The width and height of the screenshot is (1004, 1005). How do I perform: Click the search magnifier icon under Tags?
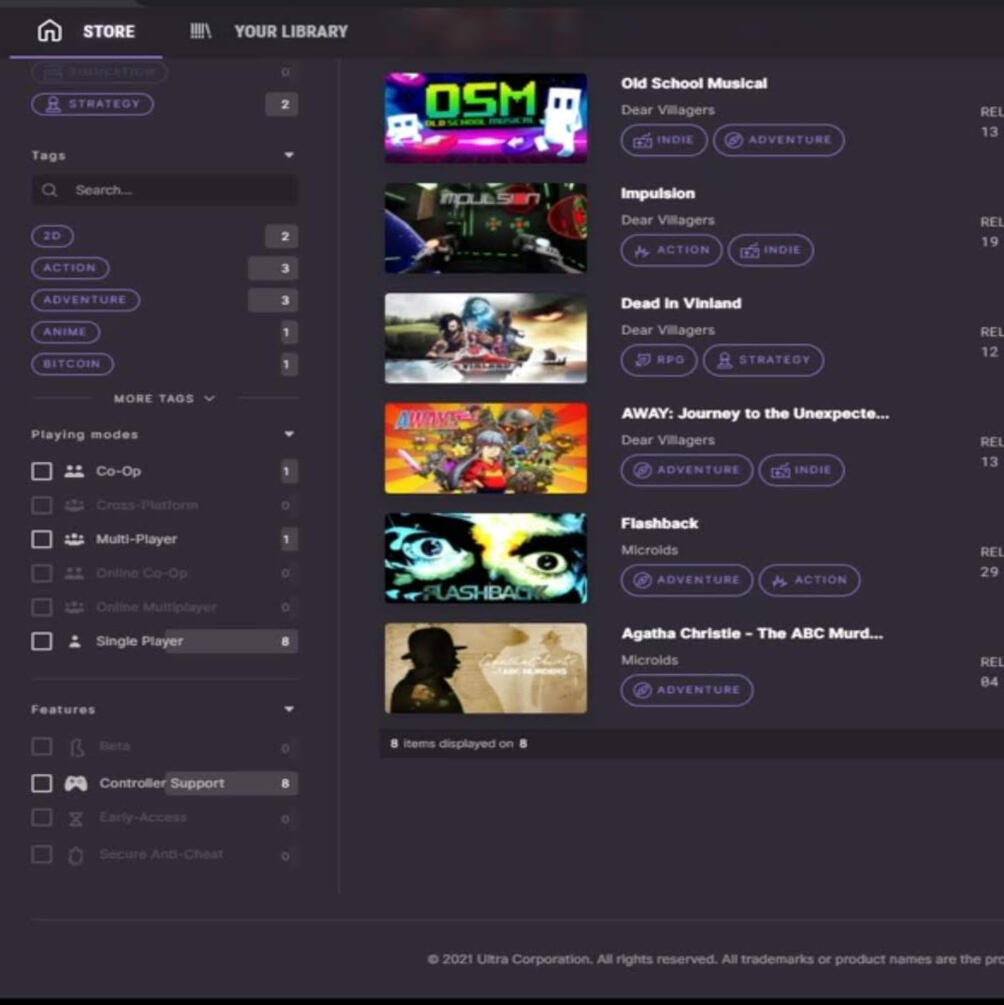pos(50,190)
